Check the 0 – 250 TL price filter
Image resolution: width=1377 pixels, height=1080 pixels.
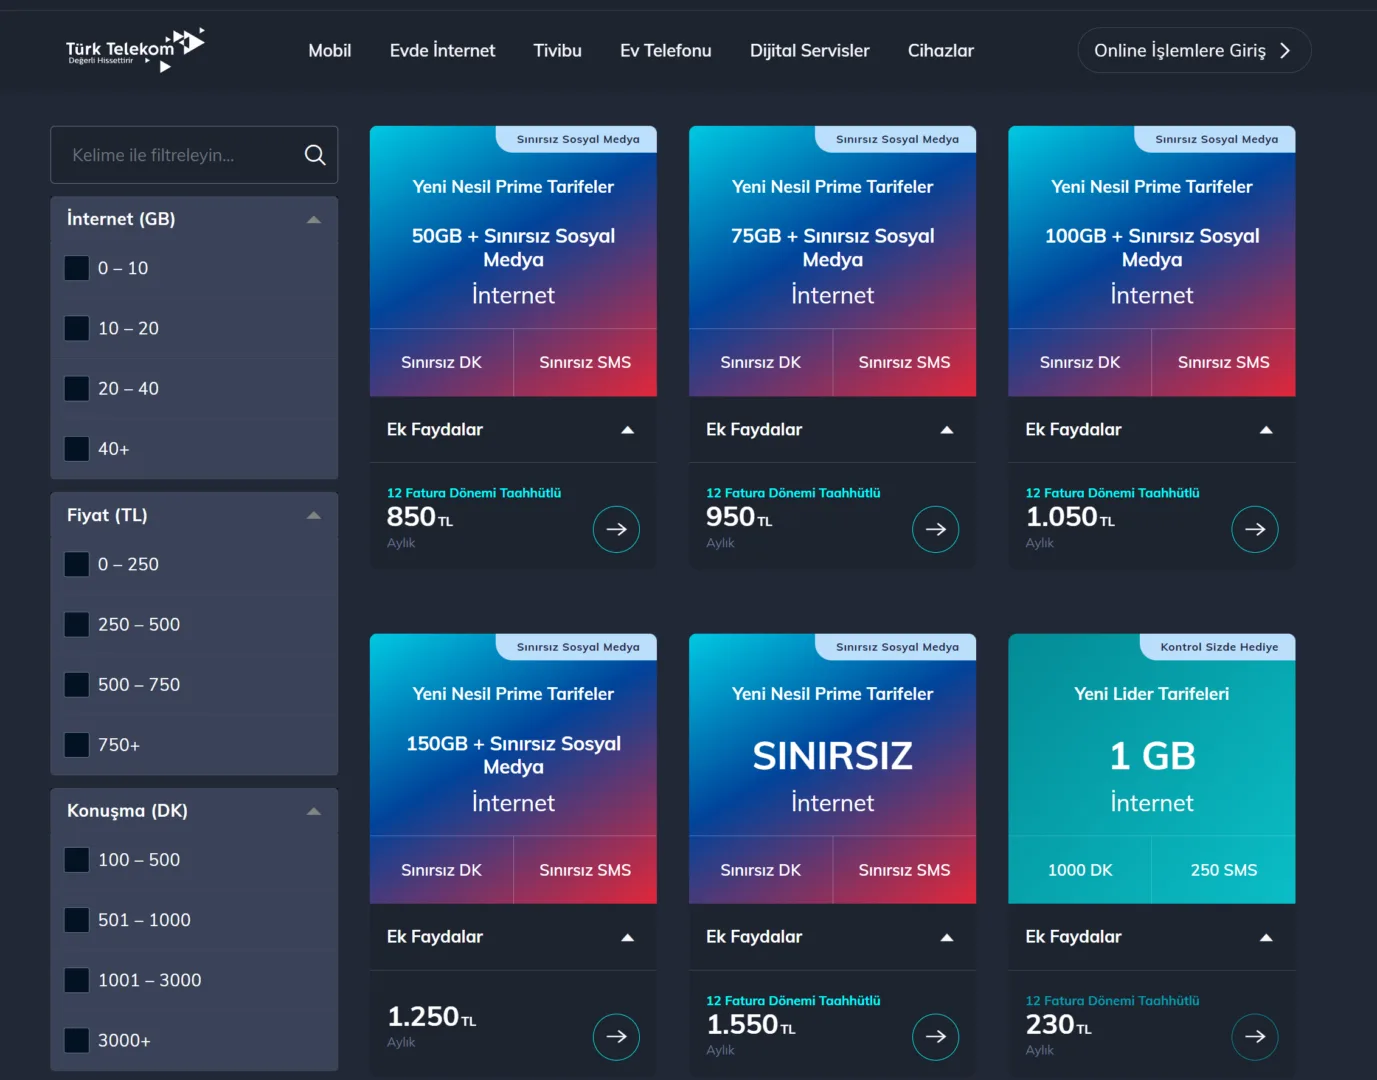[x=77, y=564]
